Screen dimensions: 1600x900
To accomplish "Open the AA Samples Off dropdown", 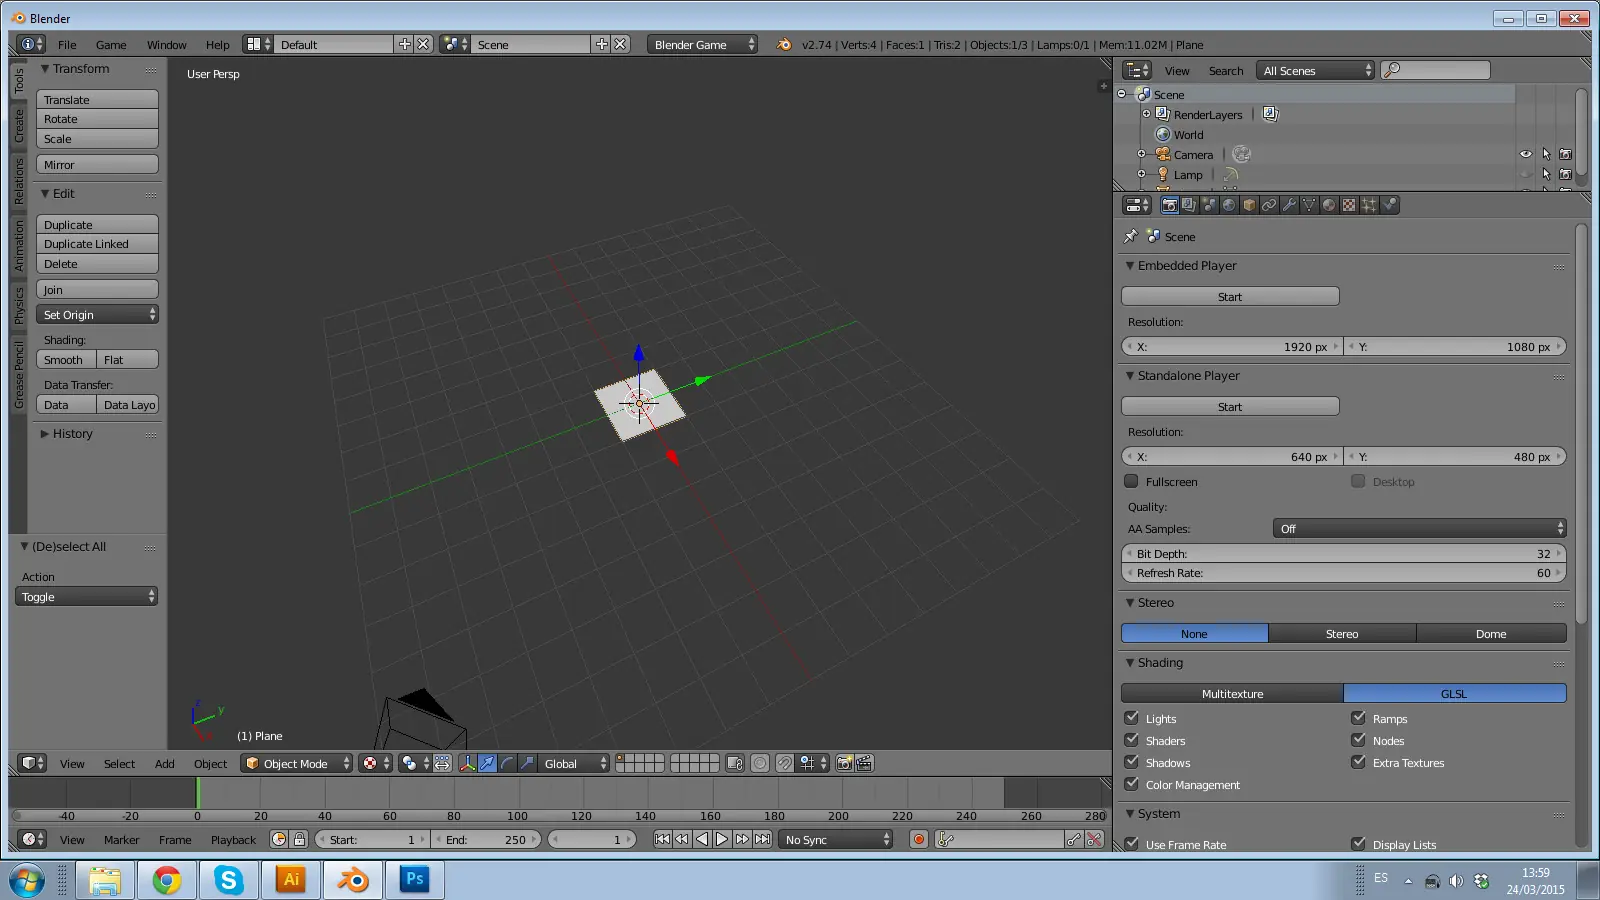I will pyautogui.click(x=1419, y=528).
